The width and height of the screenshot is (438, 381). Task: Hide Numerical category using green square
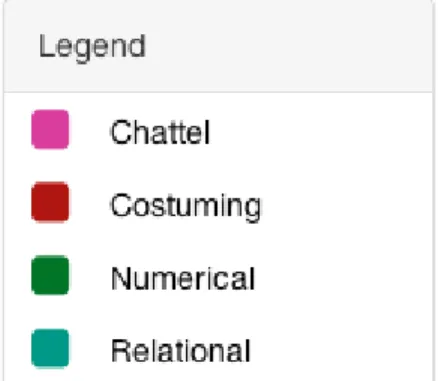[x=50, y=275]
